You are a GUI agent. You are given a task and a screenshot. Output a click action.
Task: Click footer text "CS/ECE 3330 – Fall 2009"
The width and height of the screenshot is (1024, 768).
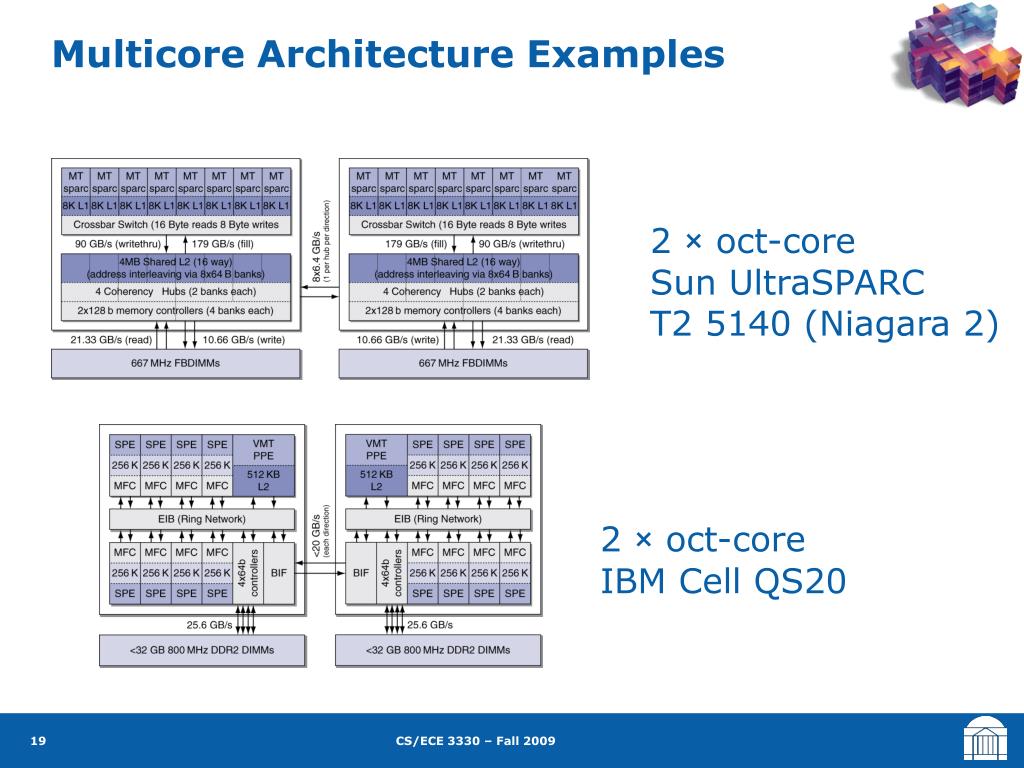[x=475, y=741]
